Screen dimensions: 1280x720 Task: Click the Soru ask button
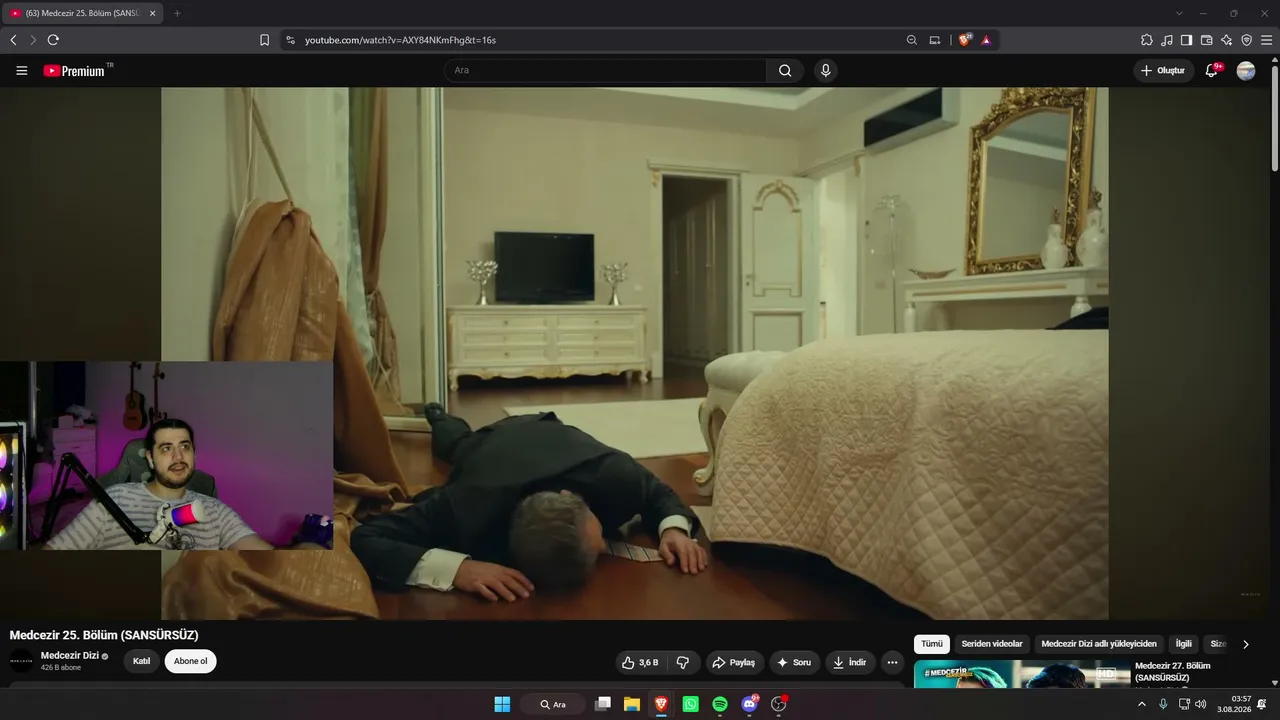coord(794,662)
